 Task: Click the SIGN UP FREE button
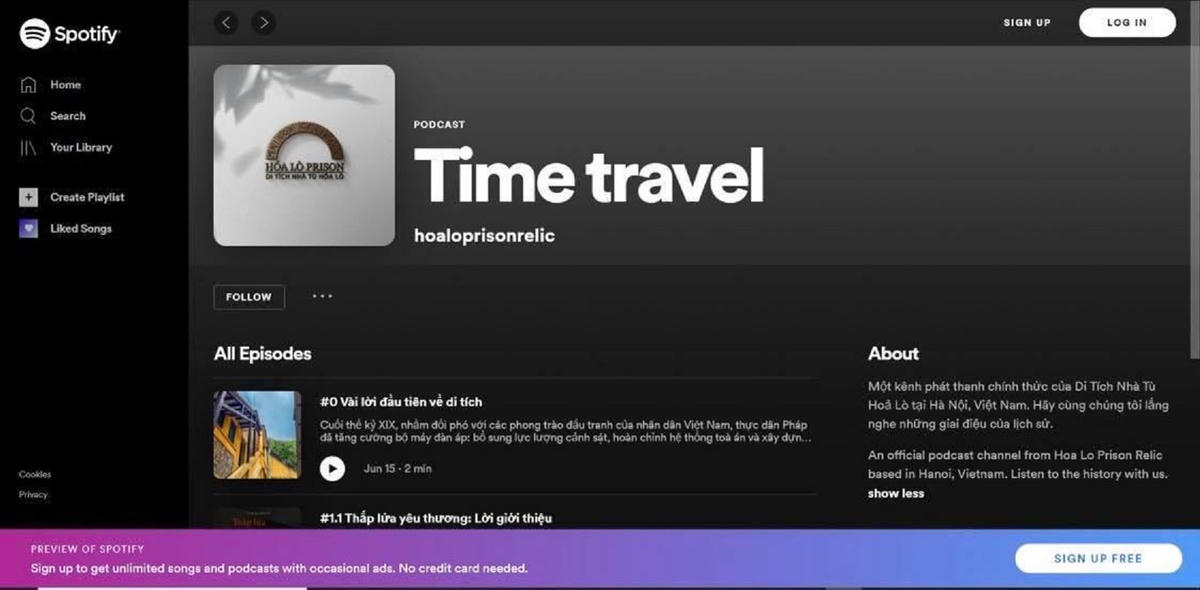point(1097,558)
